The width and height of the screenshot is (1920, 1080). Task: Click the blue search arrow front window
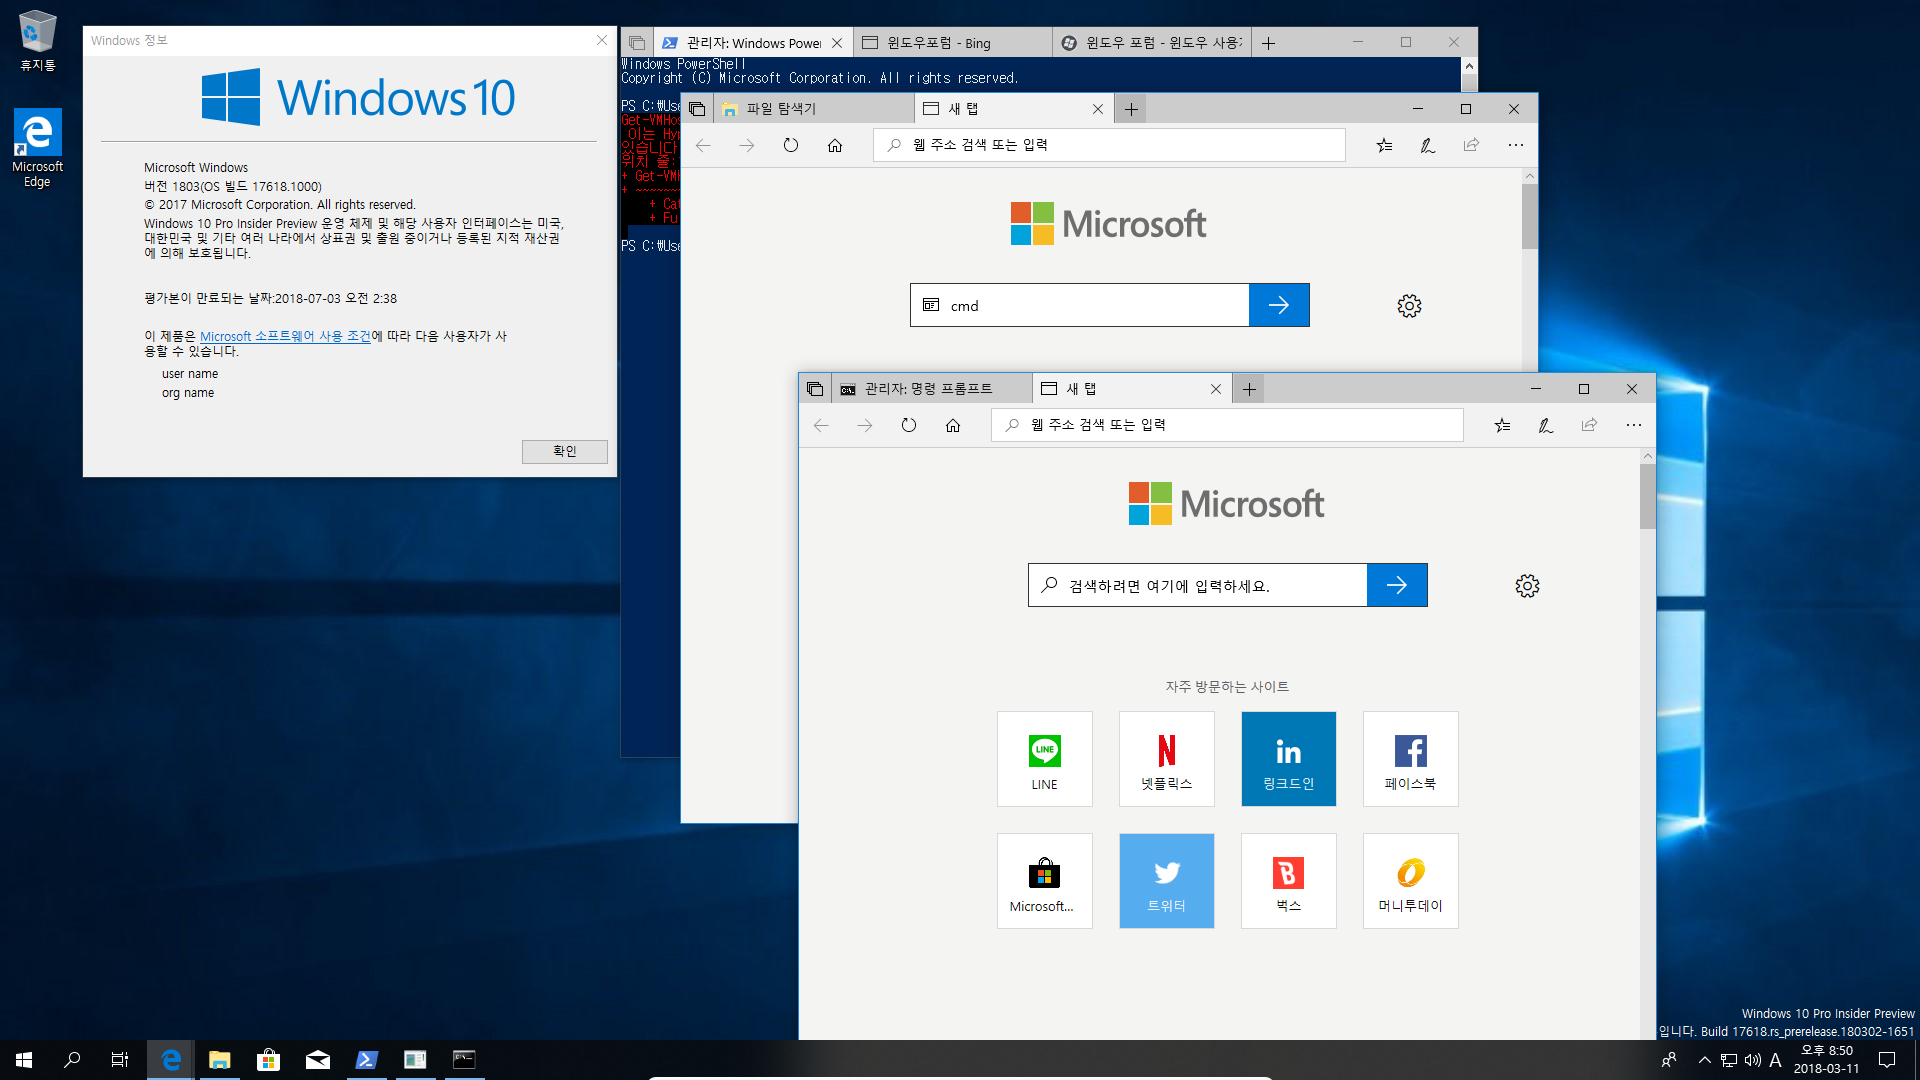pyautogui.click(x=1397, y=585)
